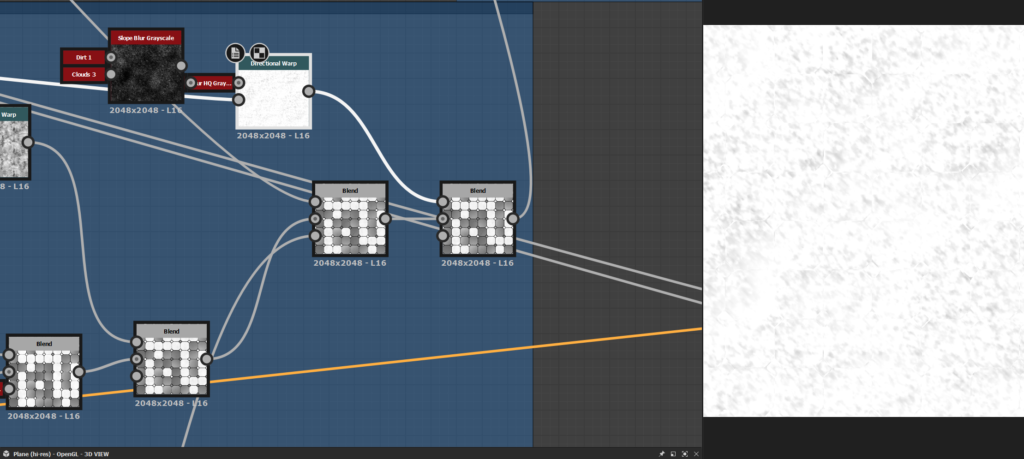
Task: Click the '2048x2048 - L16' label under Slope Blur Grayscale
Action: tap(146, 110)
